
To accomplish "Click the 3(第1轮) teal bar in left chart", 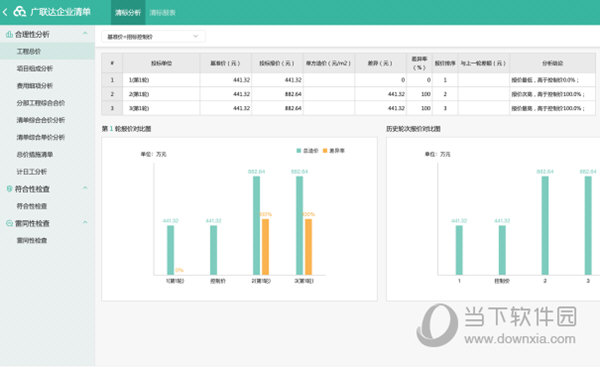I will tap(300, 226).
